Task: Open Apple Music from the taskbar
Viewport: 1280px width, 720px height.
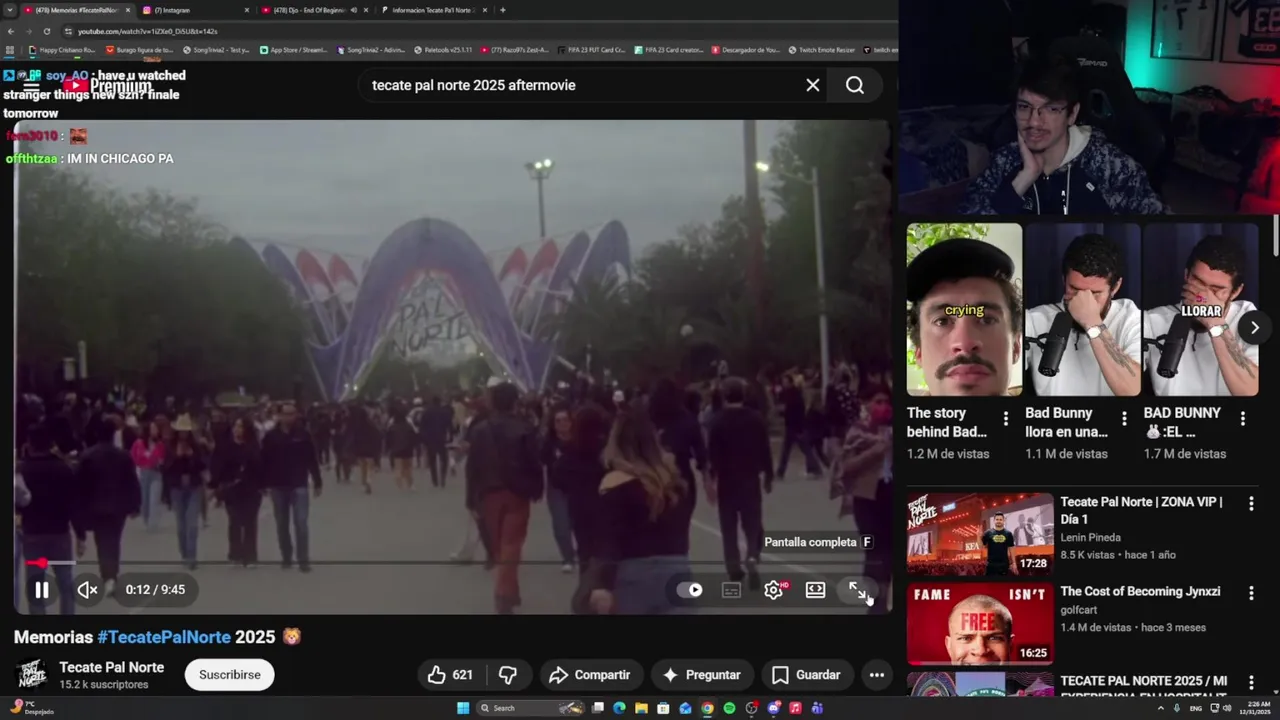Action: point(795,708)
